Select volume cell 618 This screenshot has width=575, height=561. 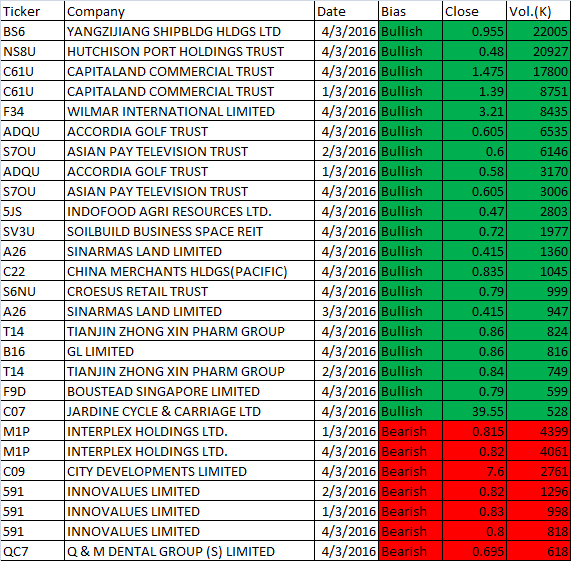pos(538,551)
